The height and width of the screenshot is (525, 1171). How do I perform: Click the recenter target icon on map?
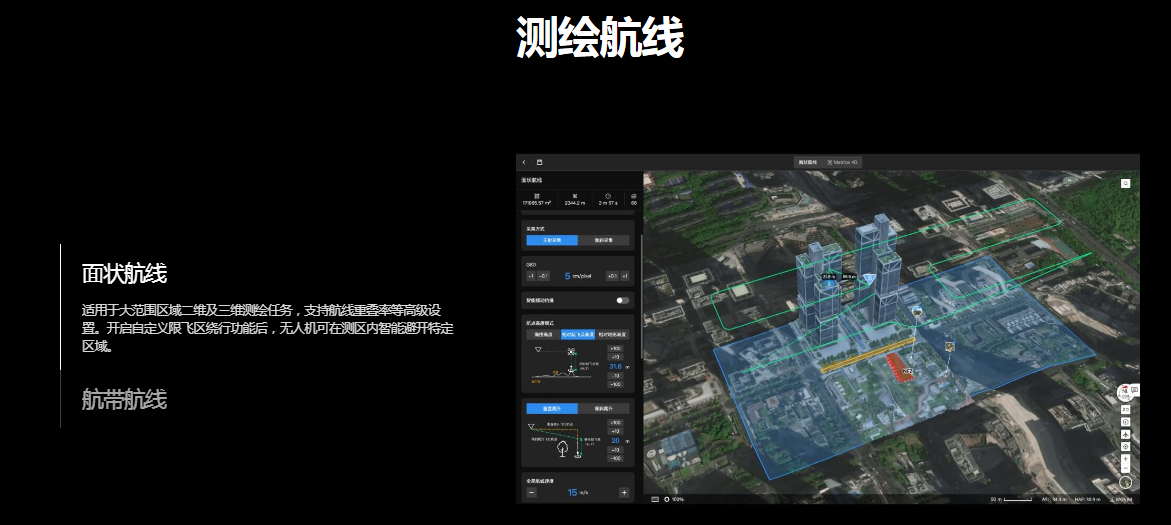(x=1126, y=446)
